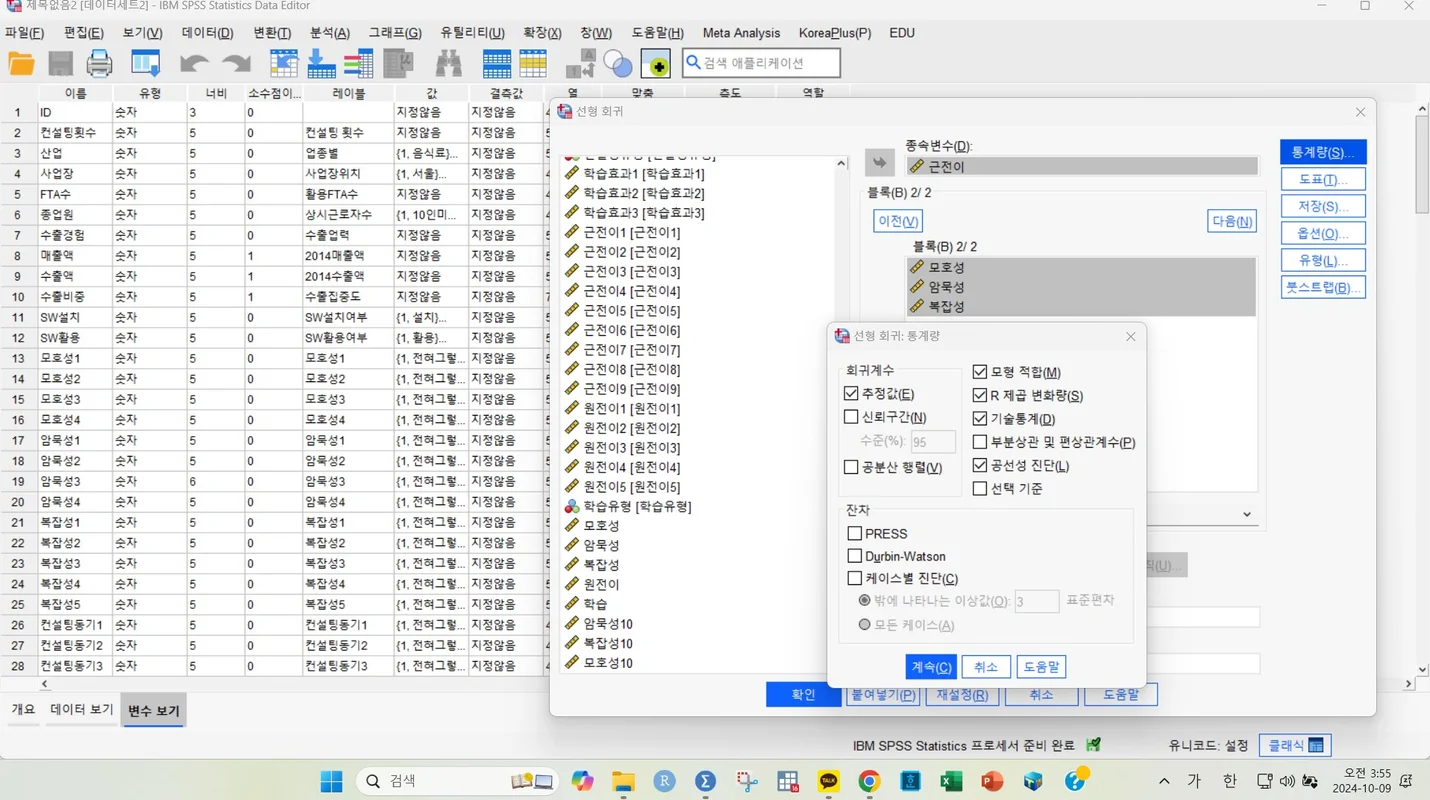Open the Variables info toolbar icon
The image size is (1430, 800).
click(x=358, y=64)
